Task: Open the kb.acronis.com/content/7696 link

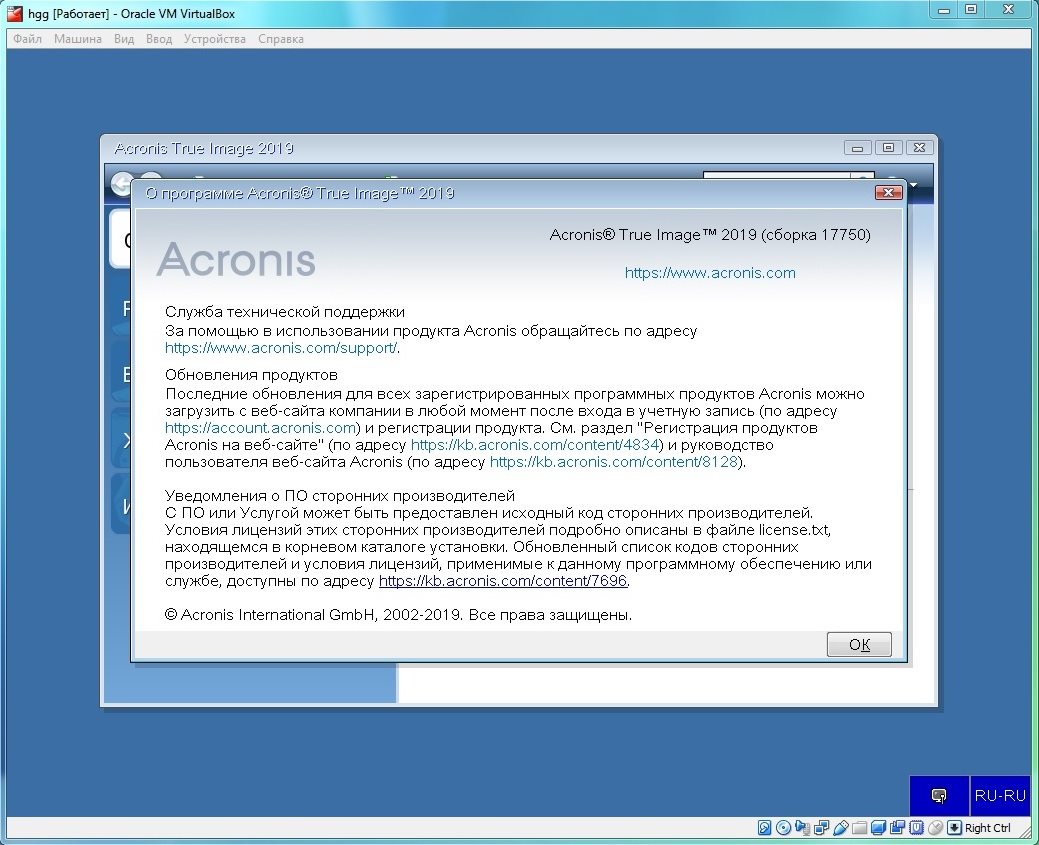Action: pos(503,581)
